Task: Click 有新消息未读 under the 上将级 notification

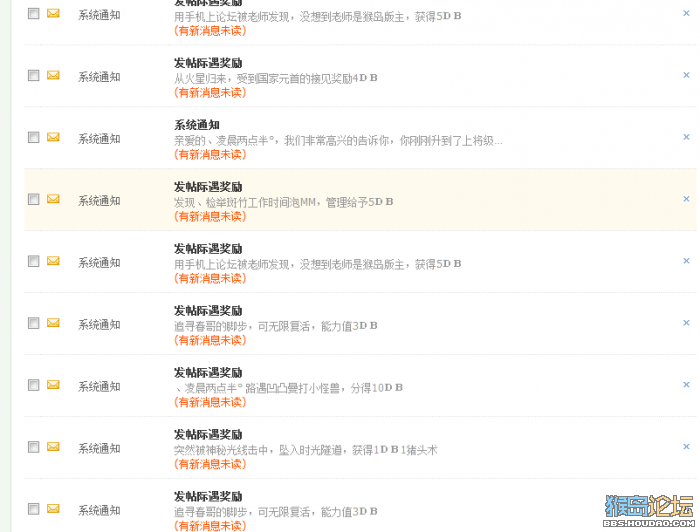Action: coord(210,155)
